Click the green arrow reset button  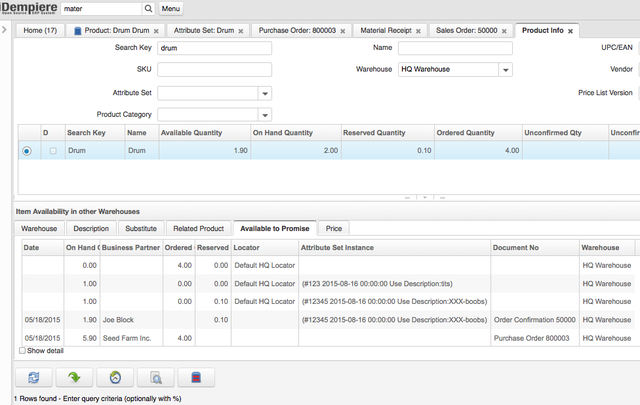pyautogui.click(x=75, y=378)
